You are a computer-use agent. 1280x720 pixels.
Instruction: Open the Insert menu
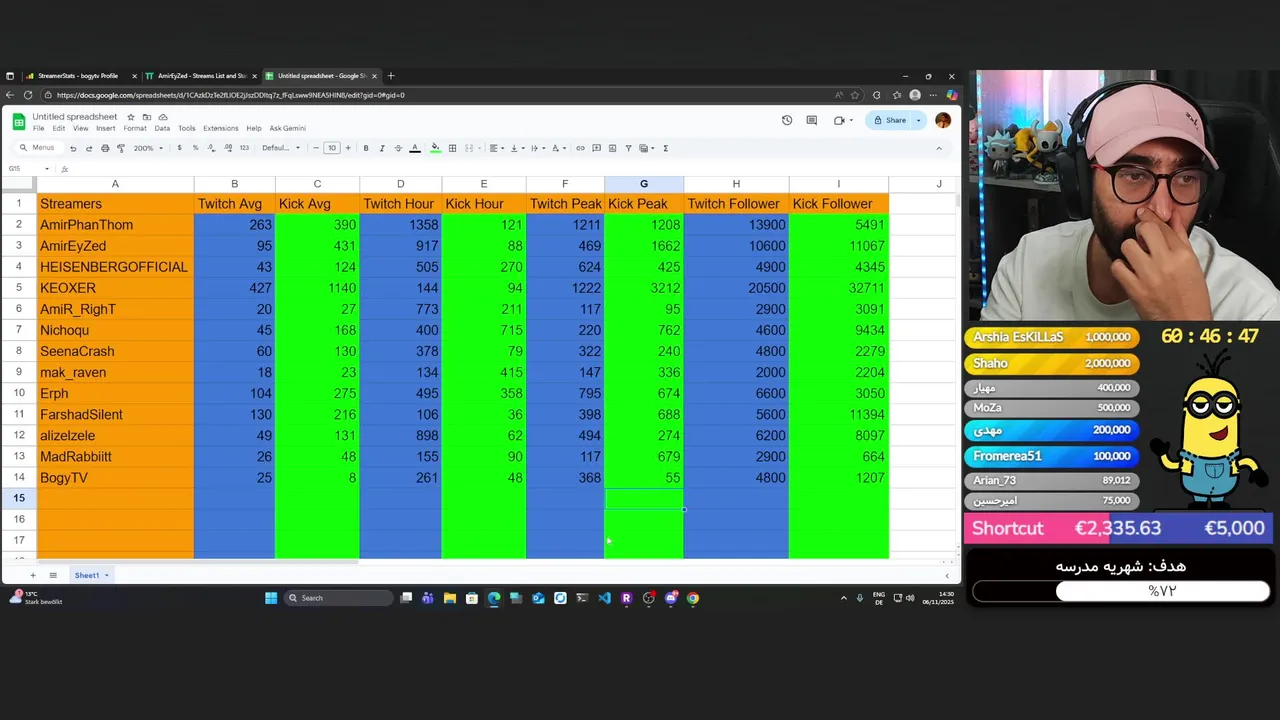coord(106,128)
